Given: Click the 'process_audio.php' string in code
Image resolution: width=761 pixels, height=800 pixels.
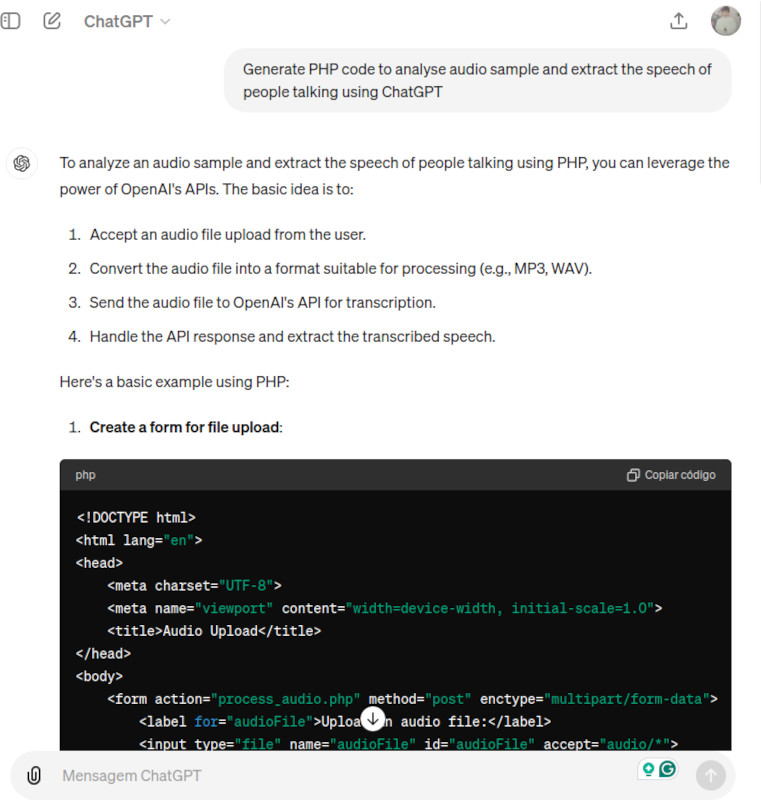Looking at the screenshot, I should 286,699.
